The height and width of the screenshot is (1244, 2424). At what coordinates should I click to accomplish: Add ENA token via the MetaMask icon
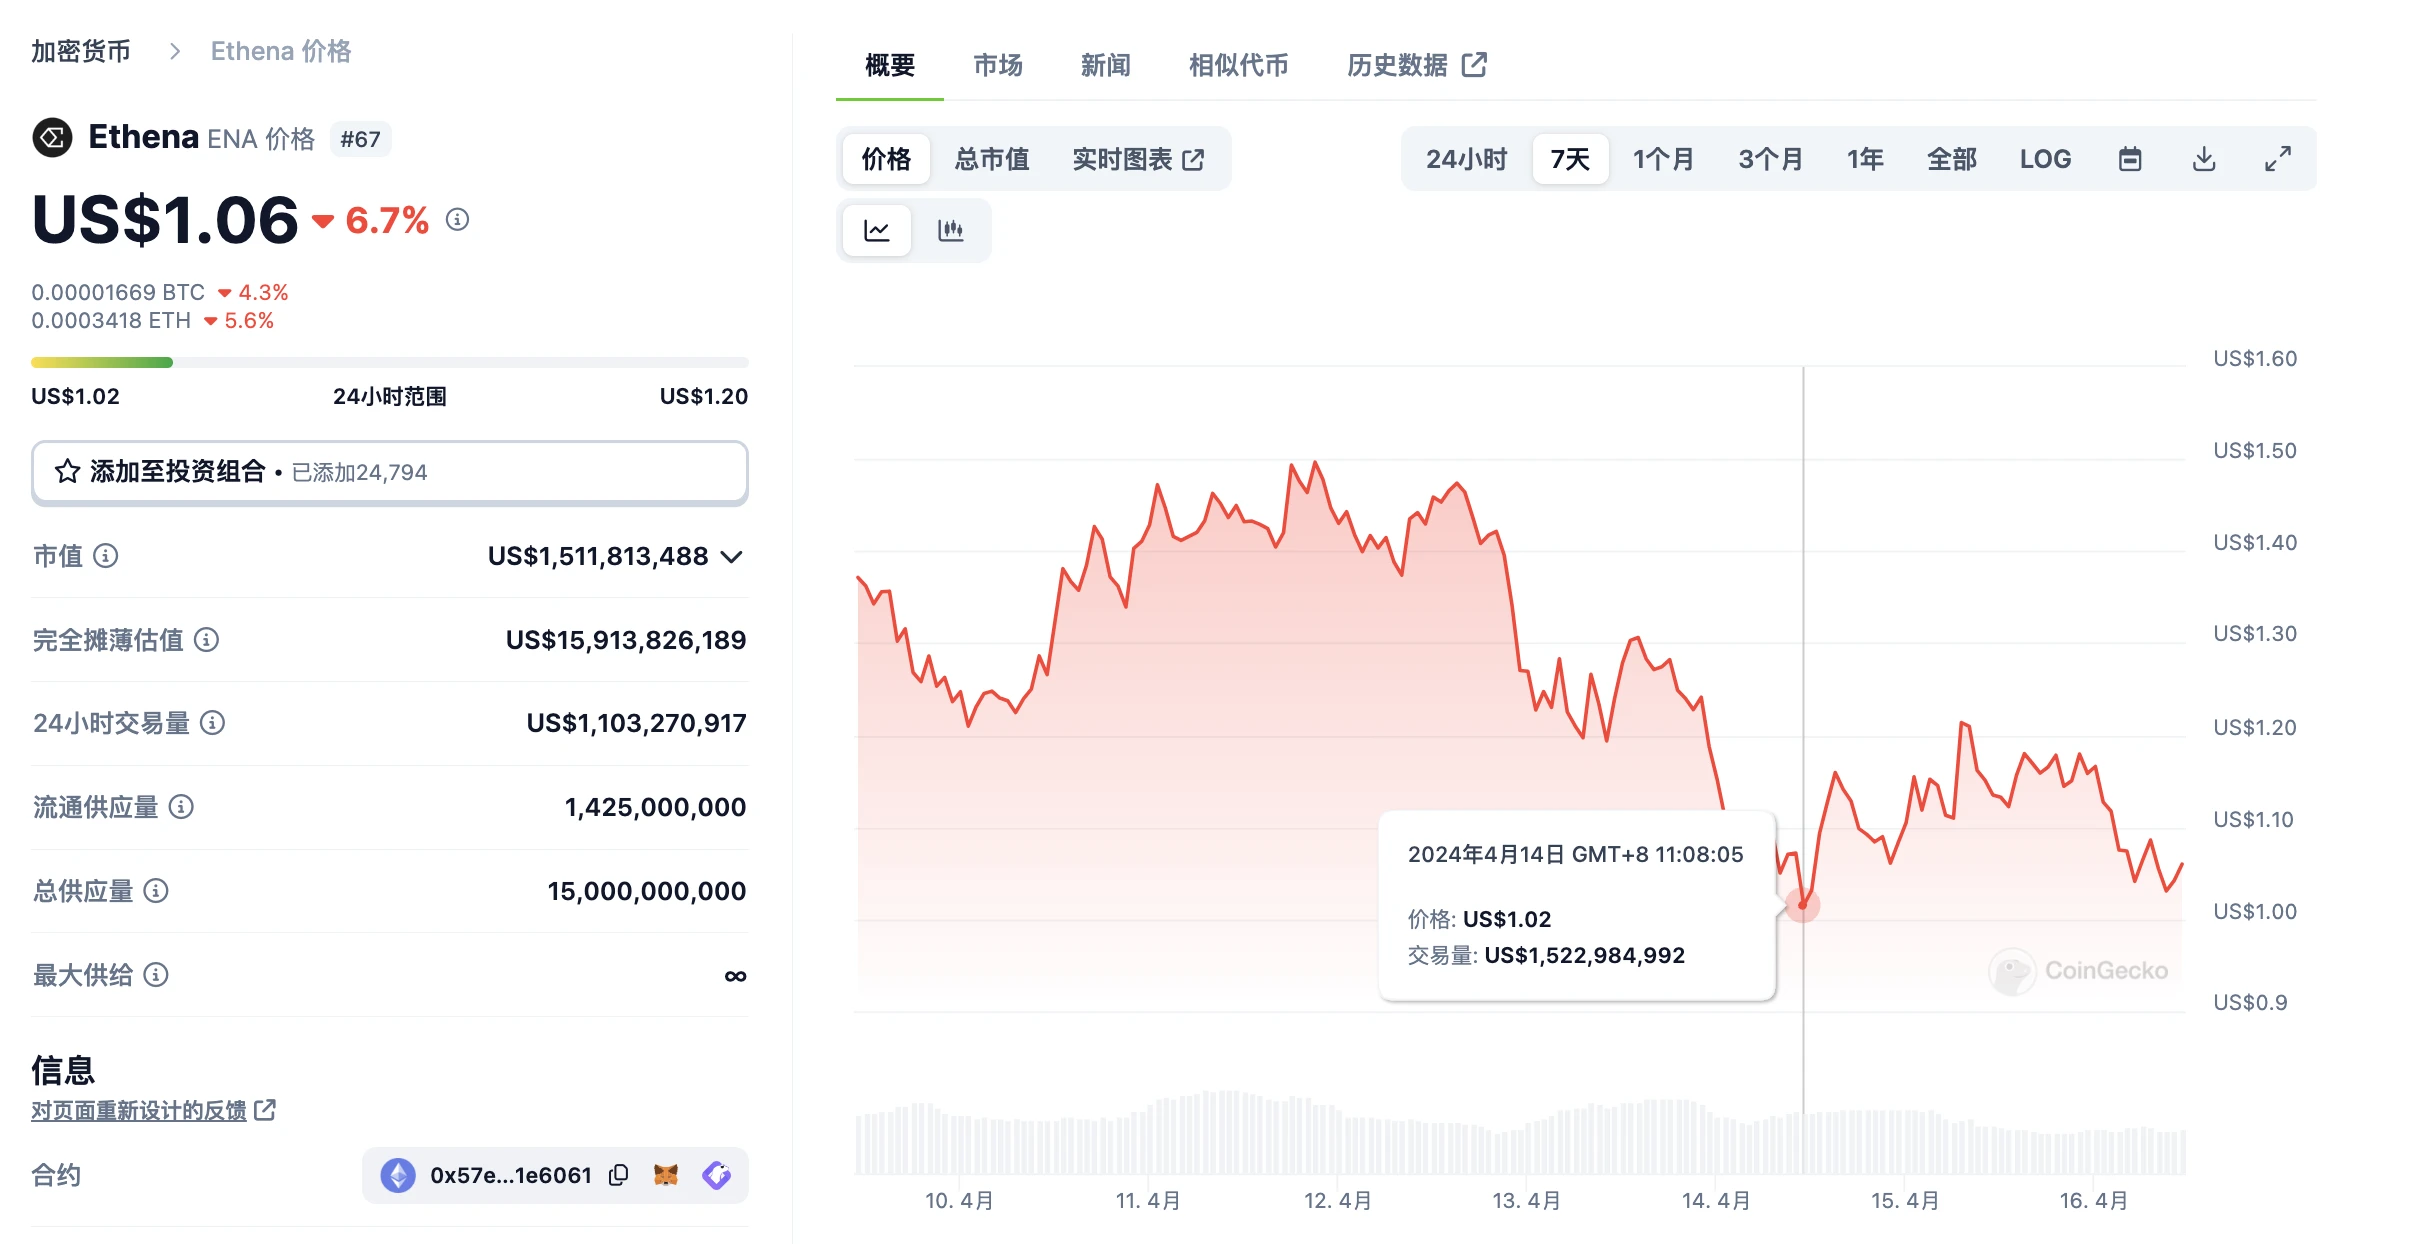point(666,1176)
